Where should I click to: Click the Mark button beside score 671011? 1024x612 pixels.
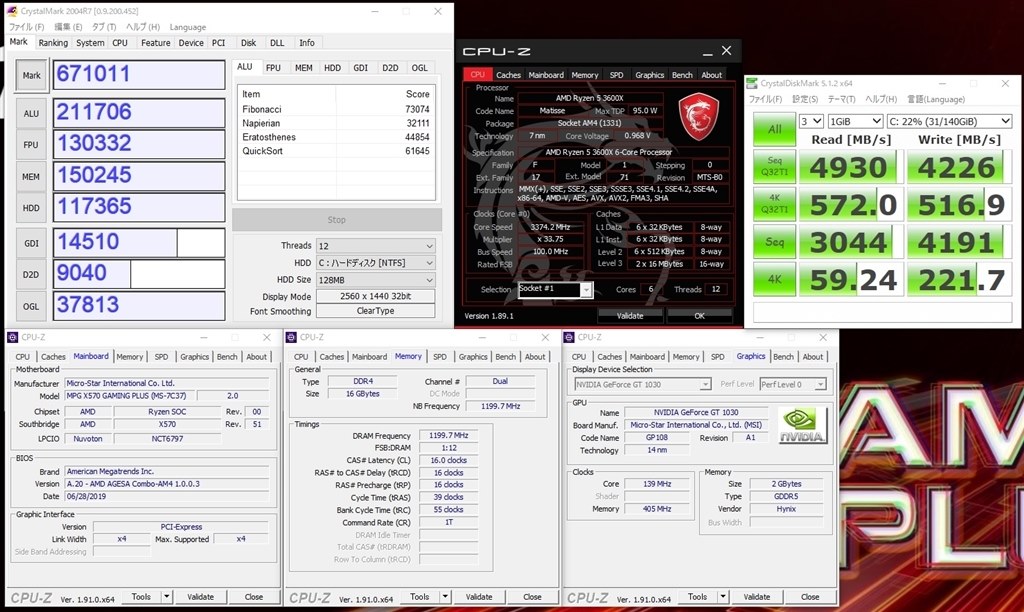[x=31, y=76]
